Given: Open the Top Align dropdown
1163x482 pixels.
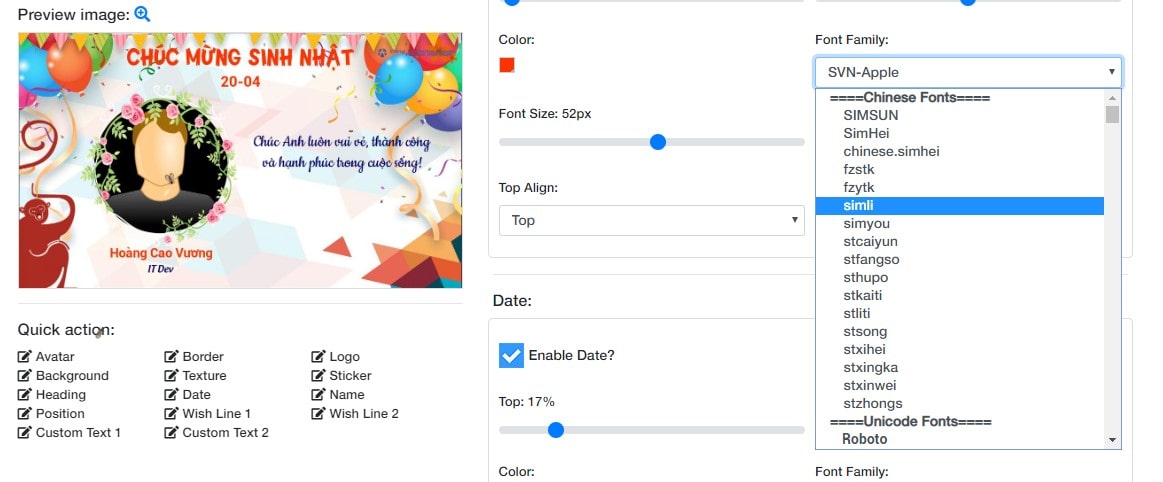Looking at the screenshot, I should 651,220.
